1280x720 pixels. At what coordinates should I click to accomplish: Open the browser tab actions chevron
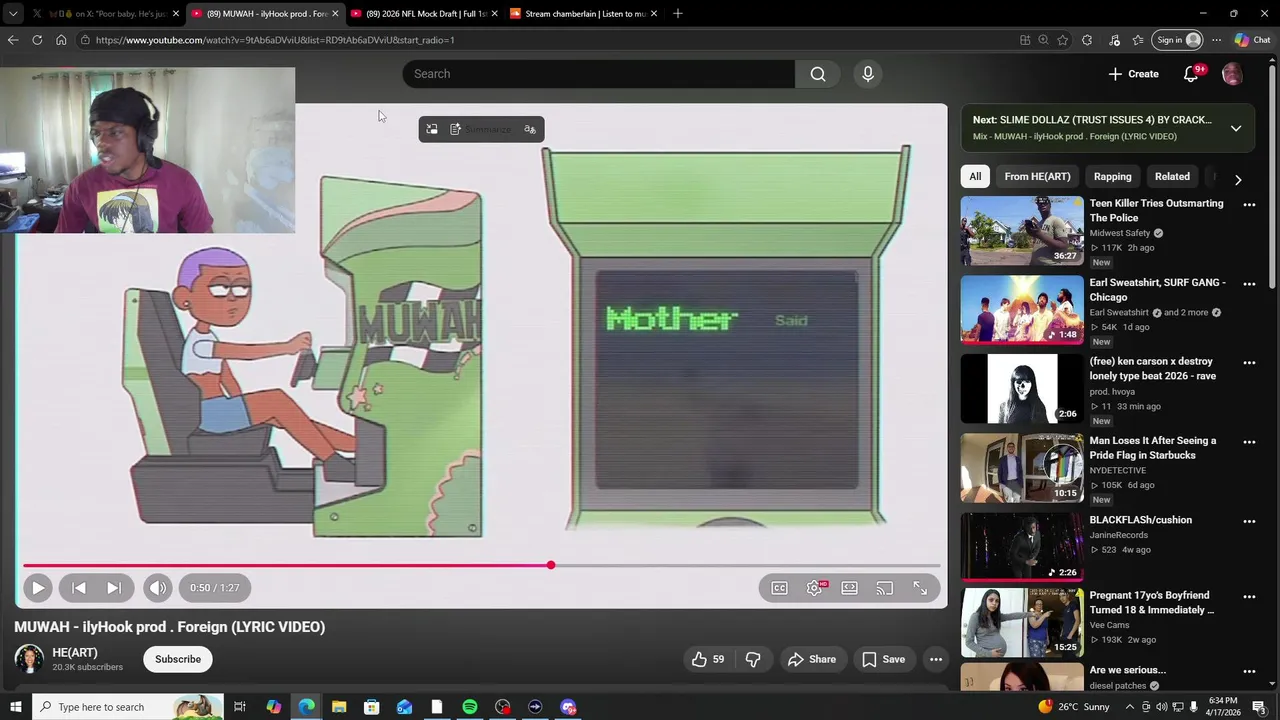[x=12, y=14]
